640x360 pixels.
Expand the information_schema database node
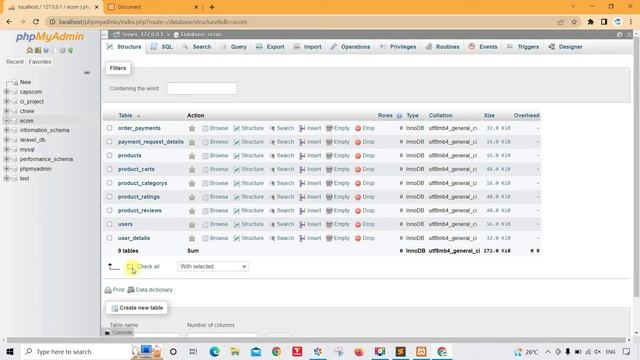pos(7,130)
